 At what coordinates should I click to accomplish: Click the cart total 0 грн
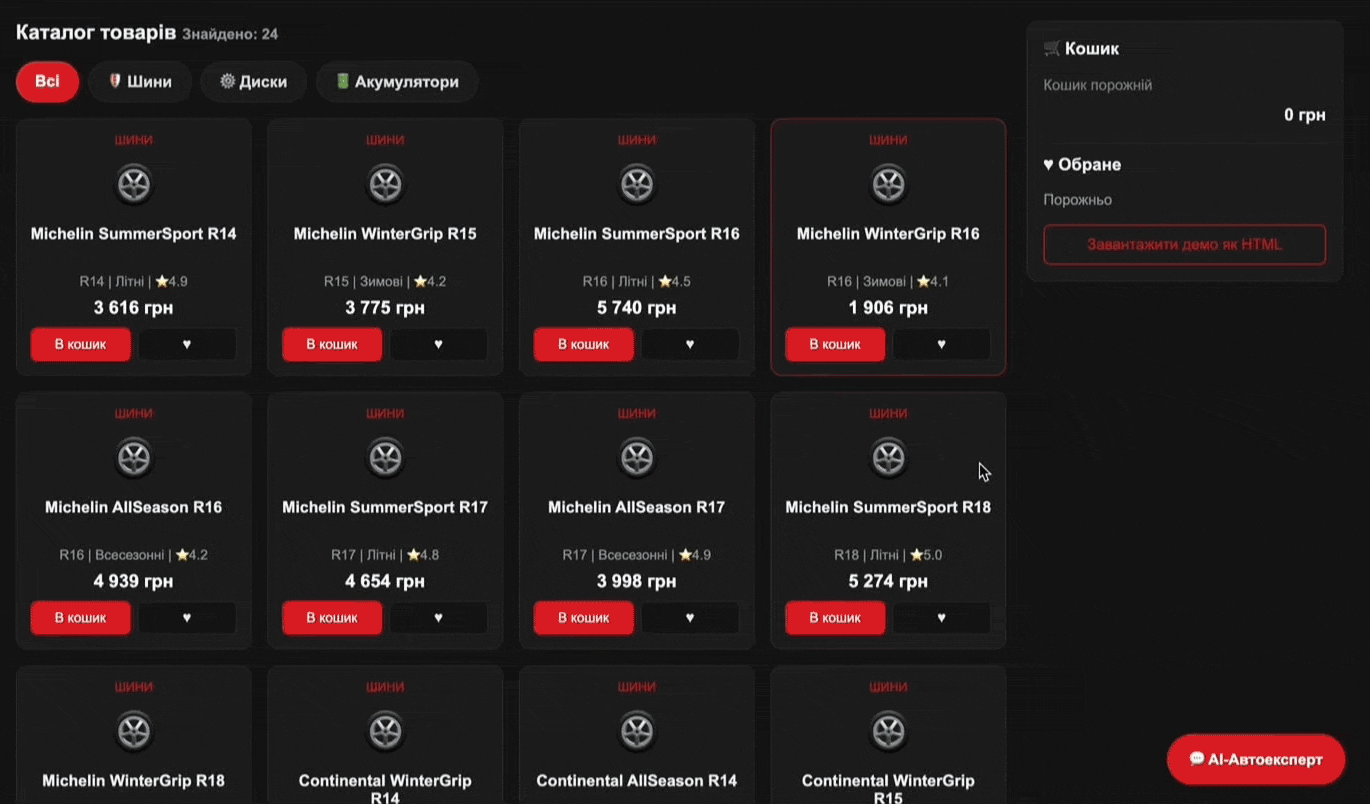tap(1305, 115)
